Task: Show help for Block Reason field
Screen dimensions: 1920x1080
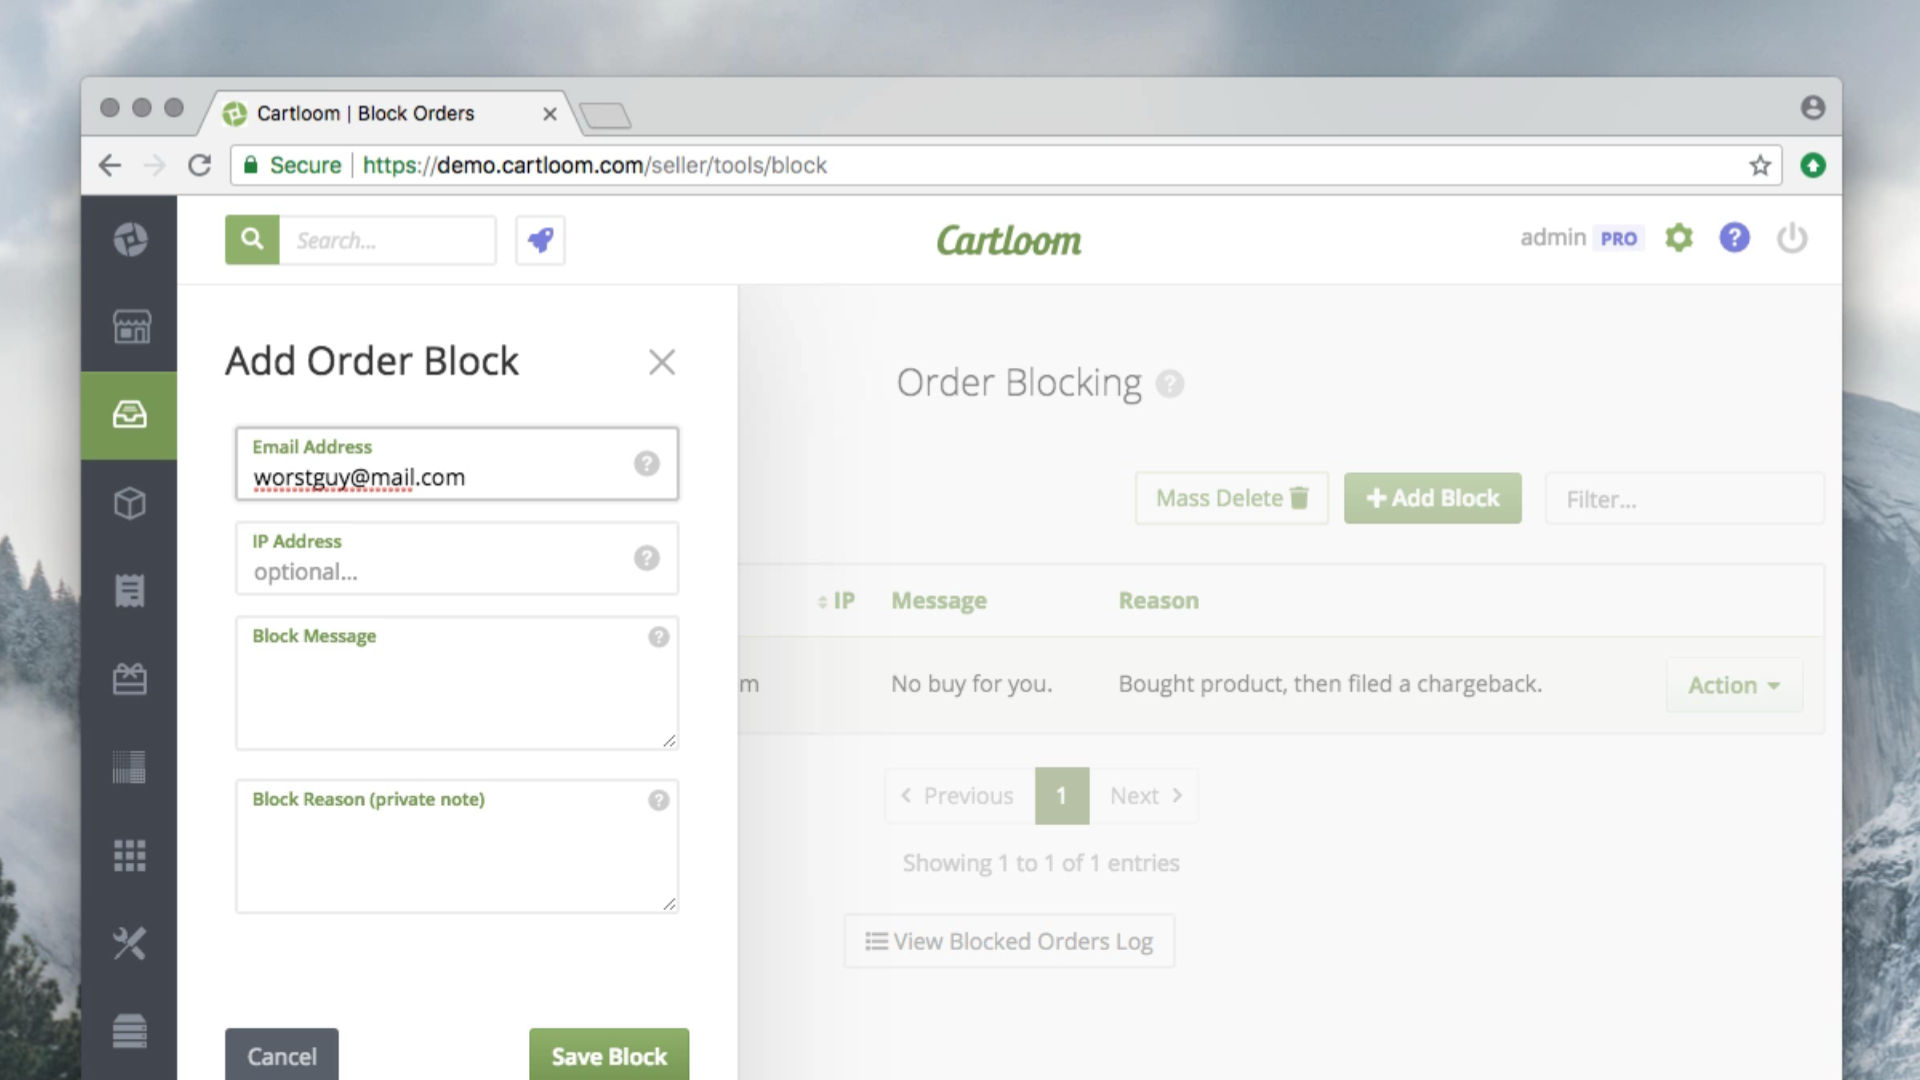Action: coord(658,800)
